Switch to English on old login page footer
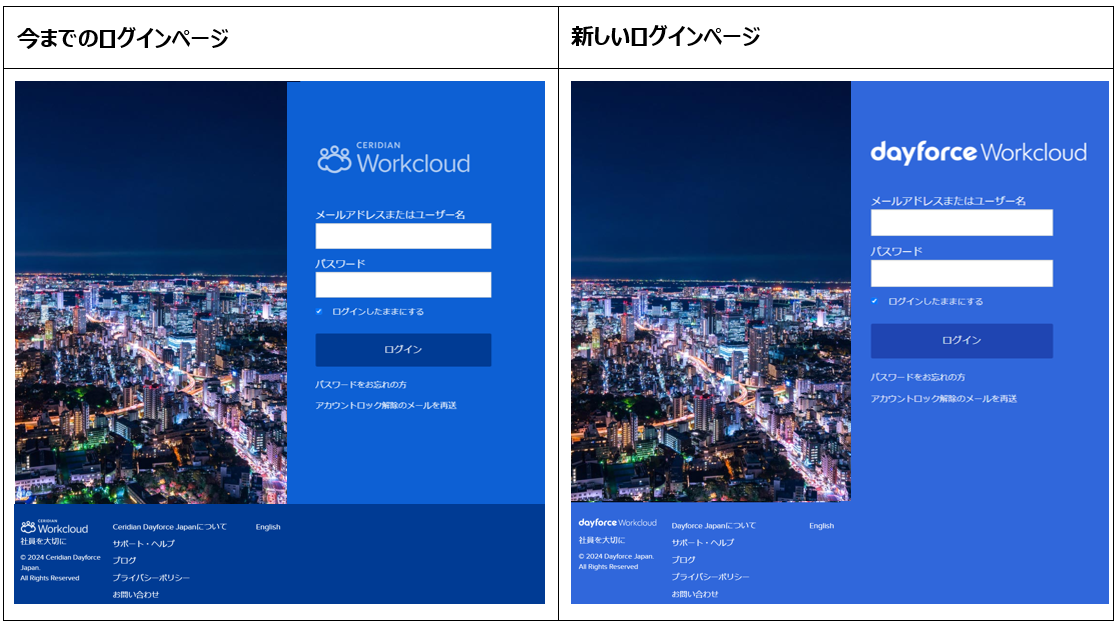1119x628 pixels. click(268, 527)
